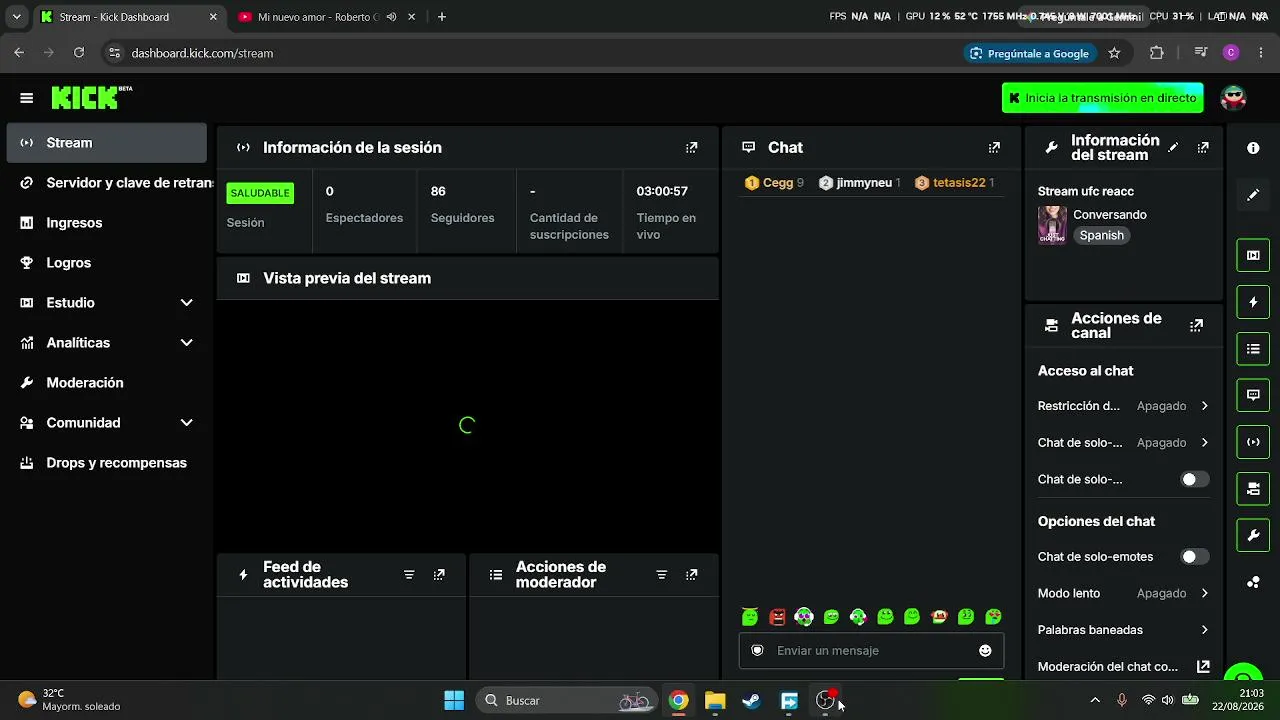This screenshot has height=720, width=1280.
Task: Open File Explorer from the taskbar
Action: click(x=715, y=701)
